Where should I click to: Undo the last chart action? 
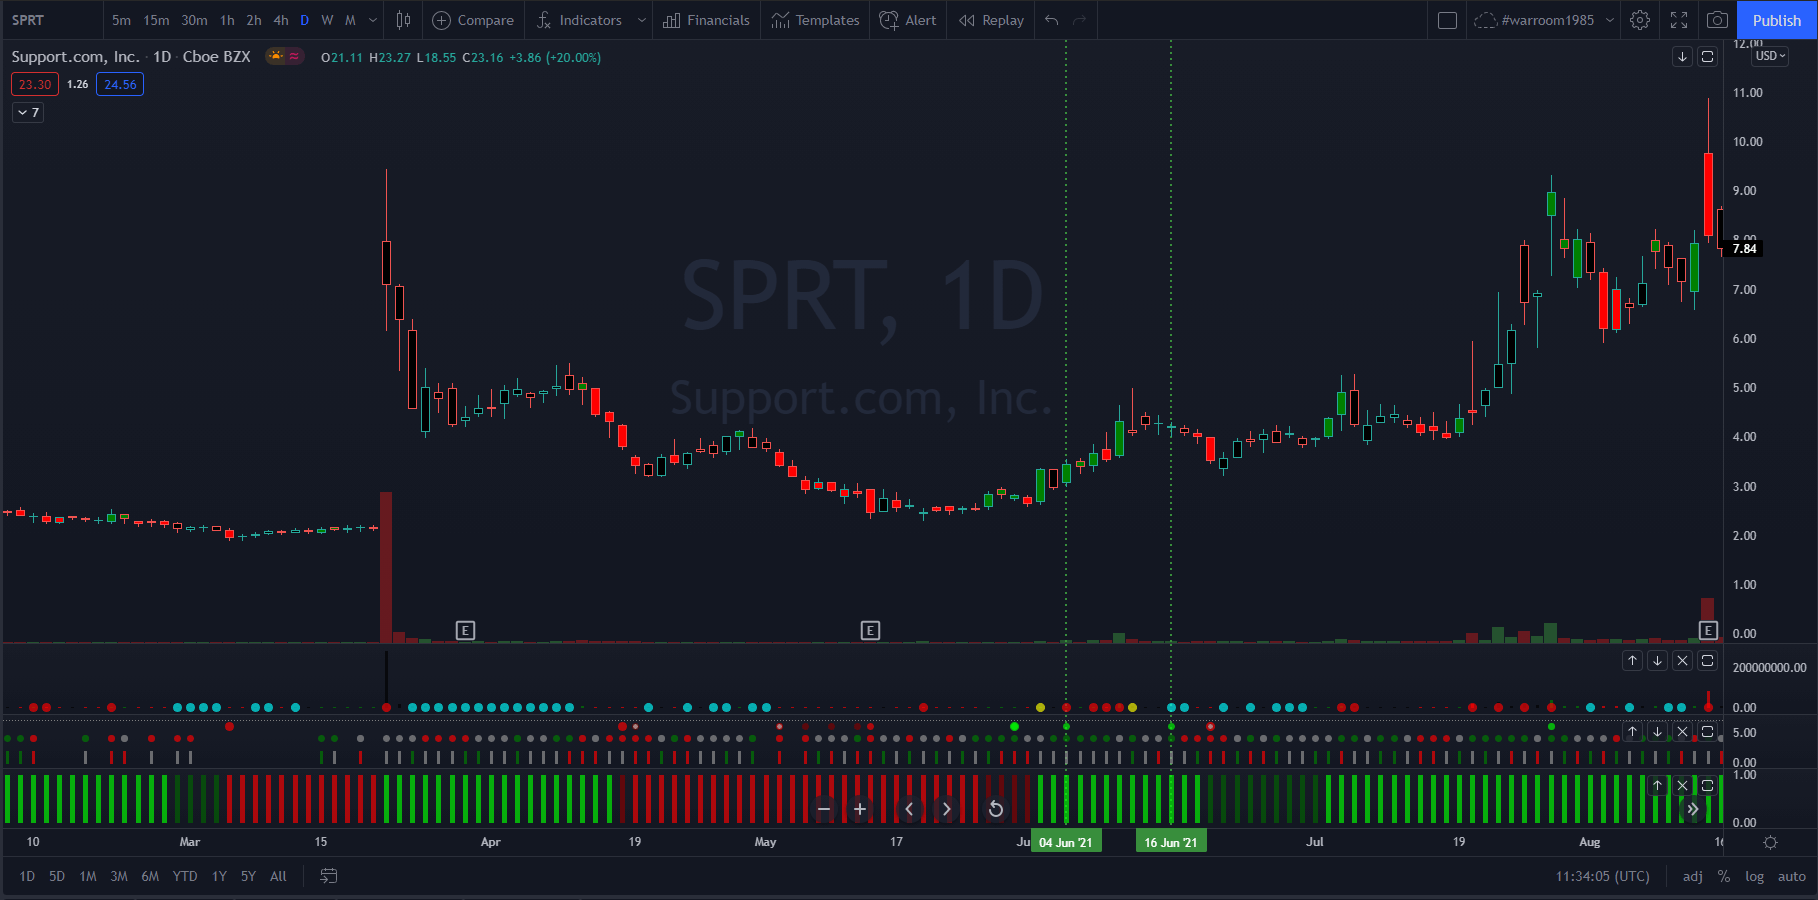pyautogui.click(x=1051, y=20)
